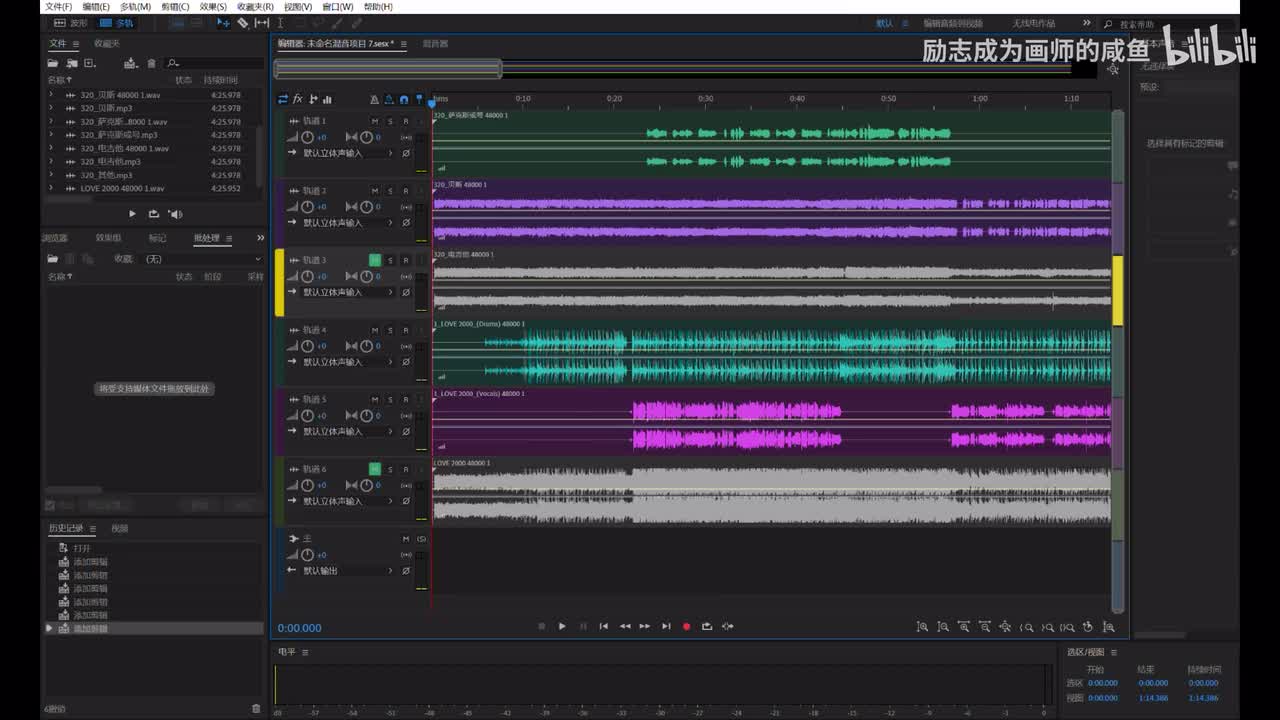Enable Loop Playback in the transport
The height and width of the screenshot is (720, 1280).
coord(707,626)
